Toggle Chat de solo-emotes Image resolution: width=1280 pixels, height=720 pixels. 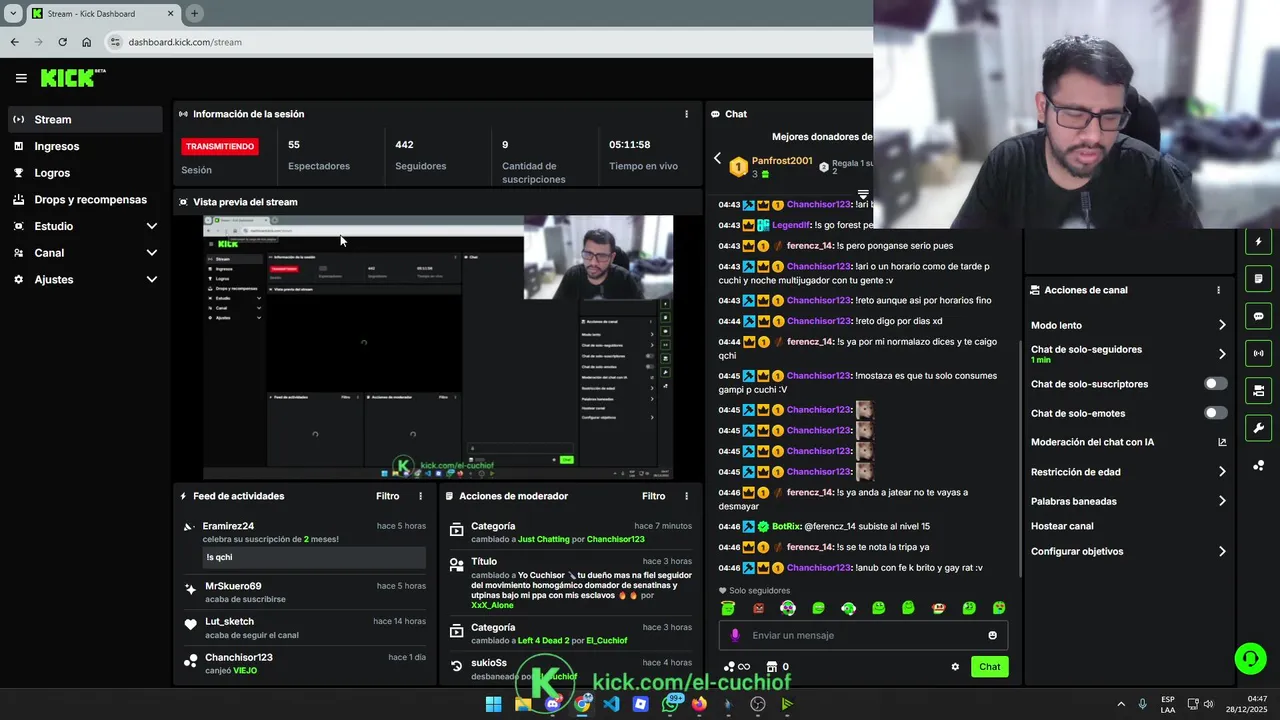point(1215,413)
